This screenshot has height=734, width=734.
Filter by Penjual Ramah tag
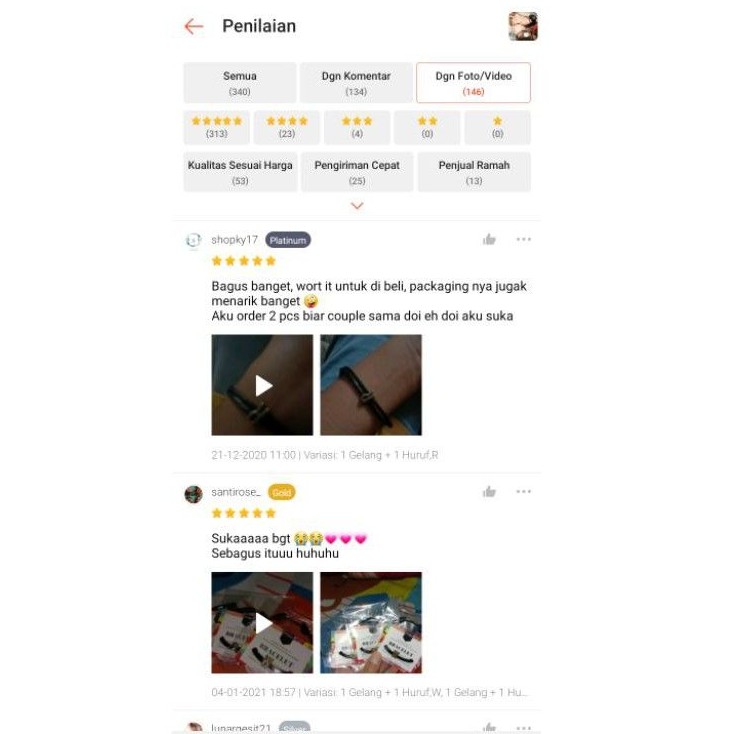[474, 172]
